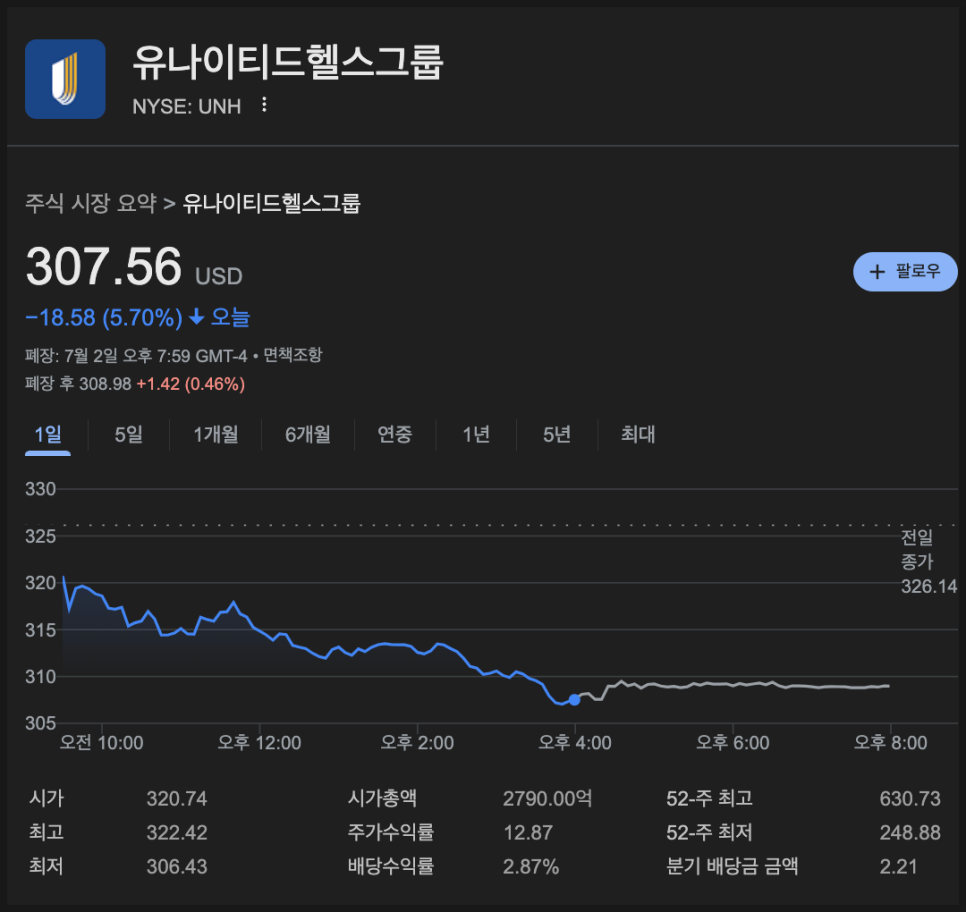
Task: Click the 분기 배당금 금액 value 2.21
Action: [x=898, y=867]
